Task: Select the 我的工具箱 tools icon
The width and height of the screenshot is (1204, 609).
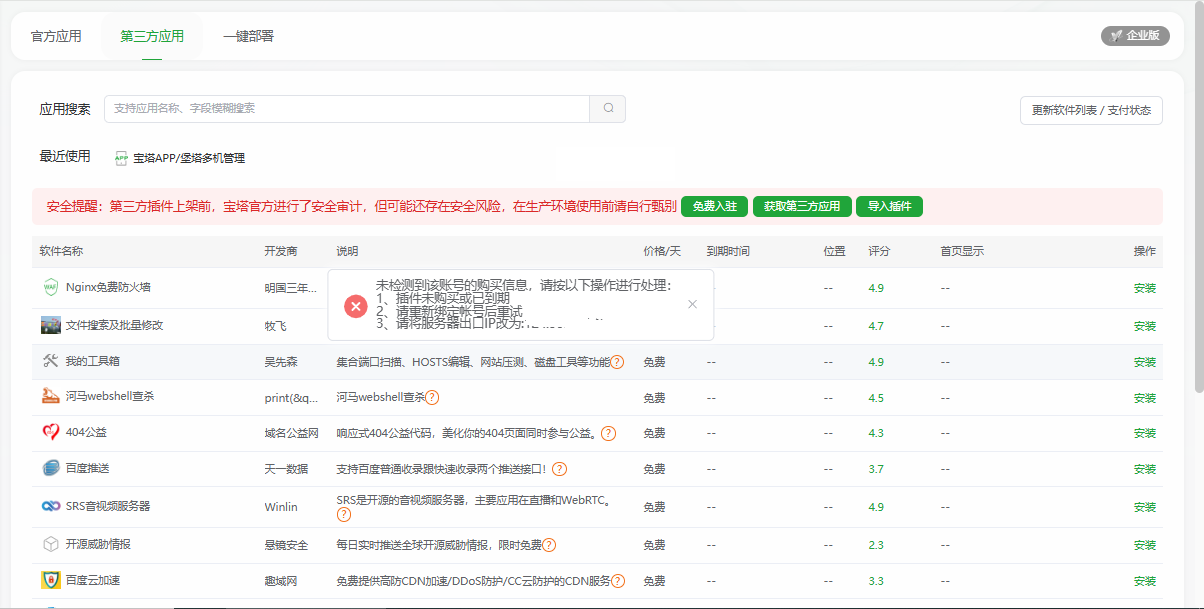Action: 51,361
